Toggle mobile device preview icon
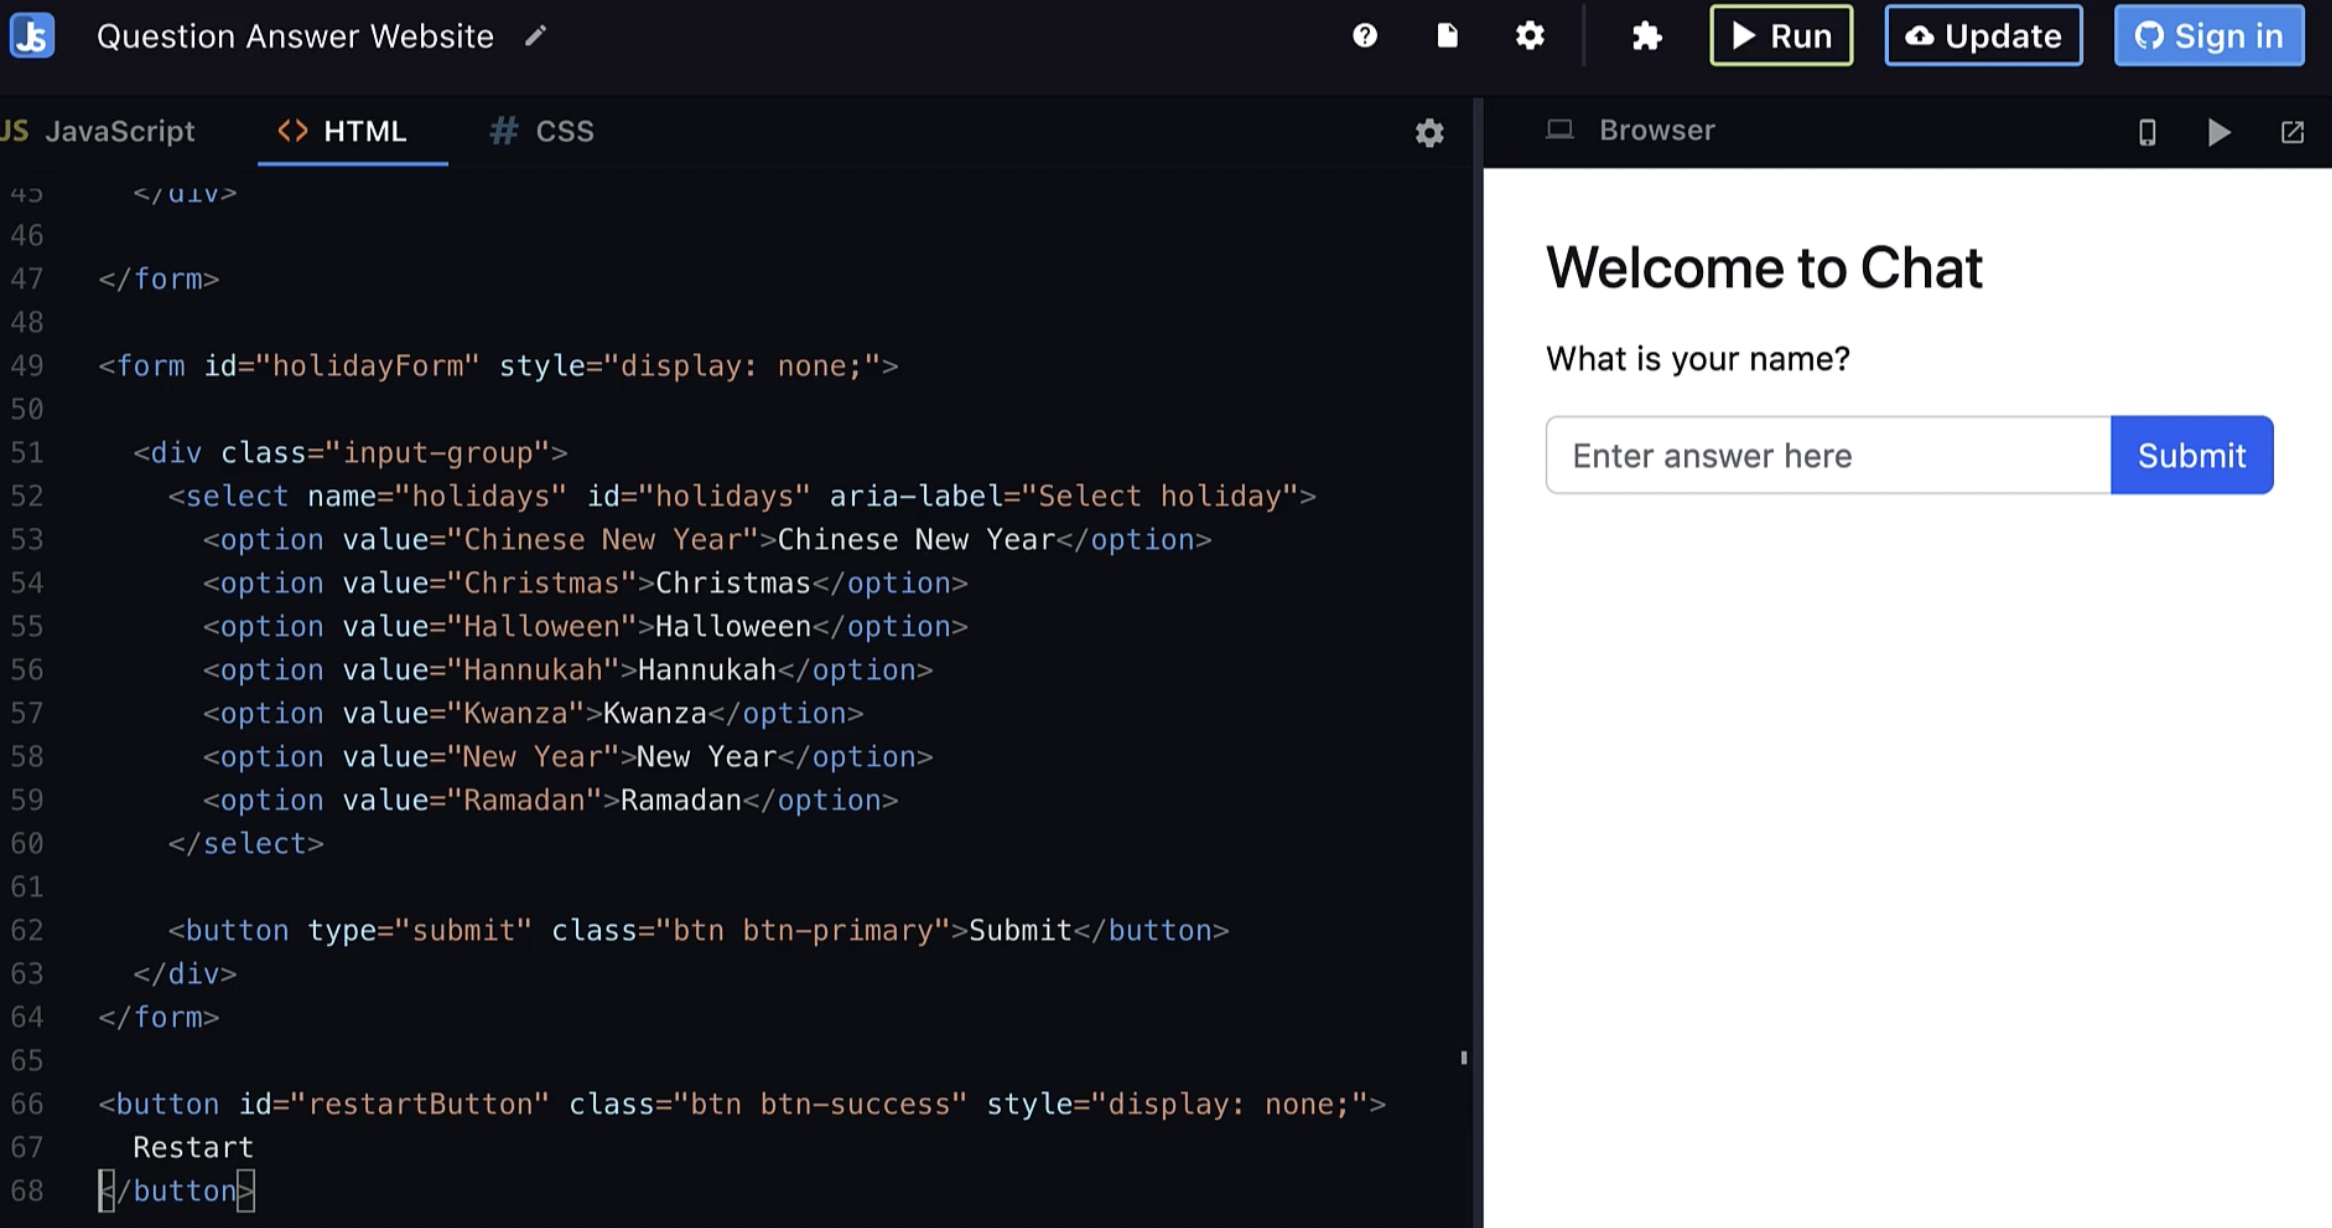The width and height of the screenshot is (2332, 1228). 2147,132
